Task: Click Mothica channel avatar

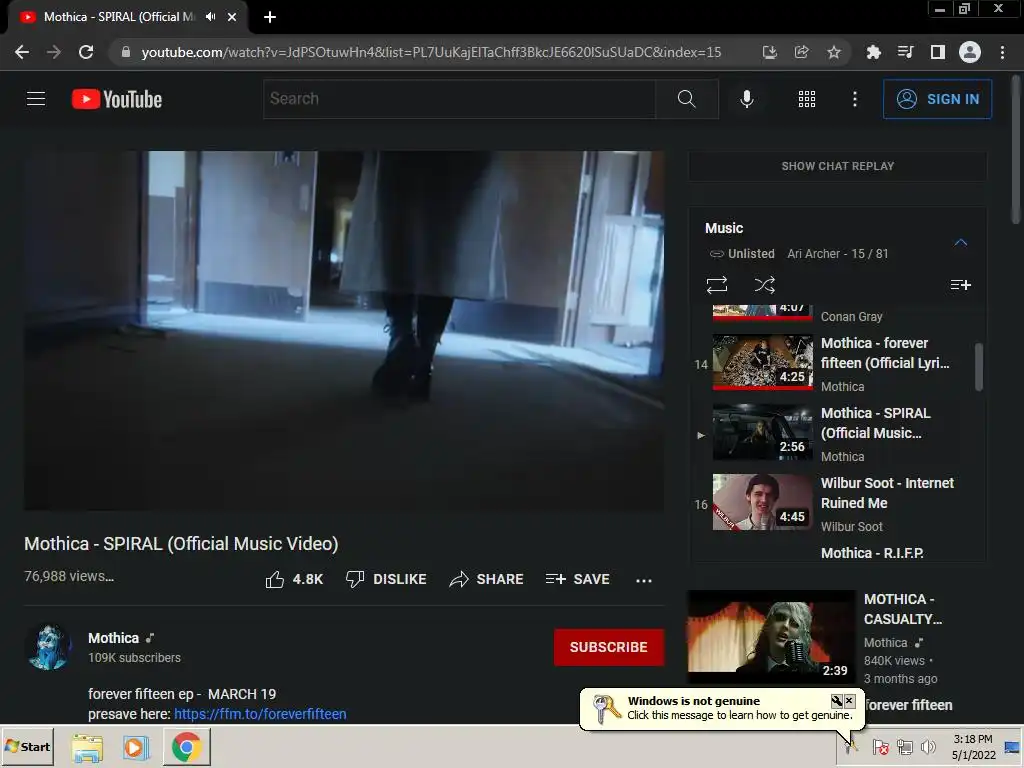Action: point(48,647)
